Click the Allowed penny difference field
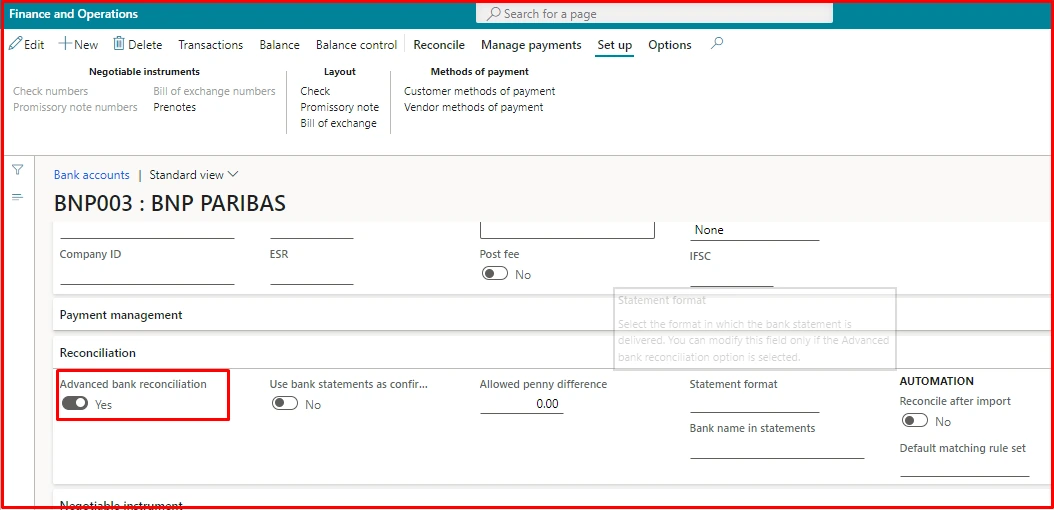 [522, 405]
